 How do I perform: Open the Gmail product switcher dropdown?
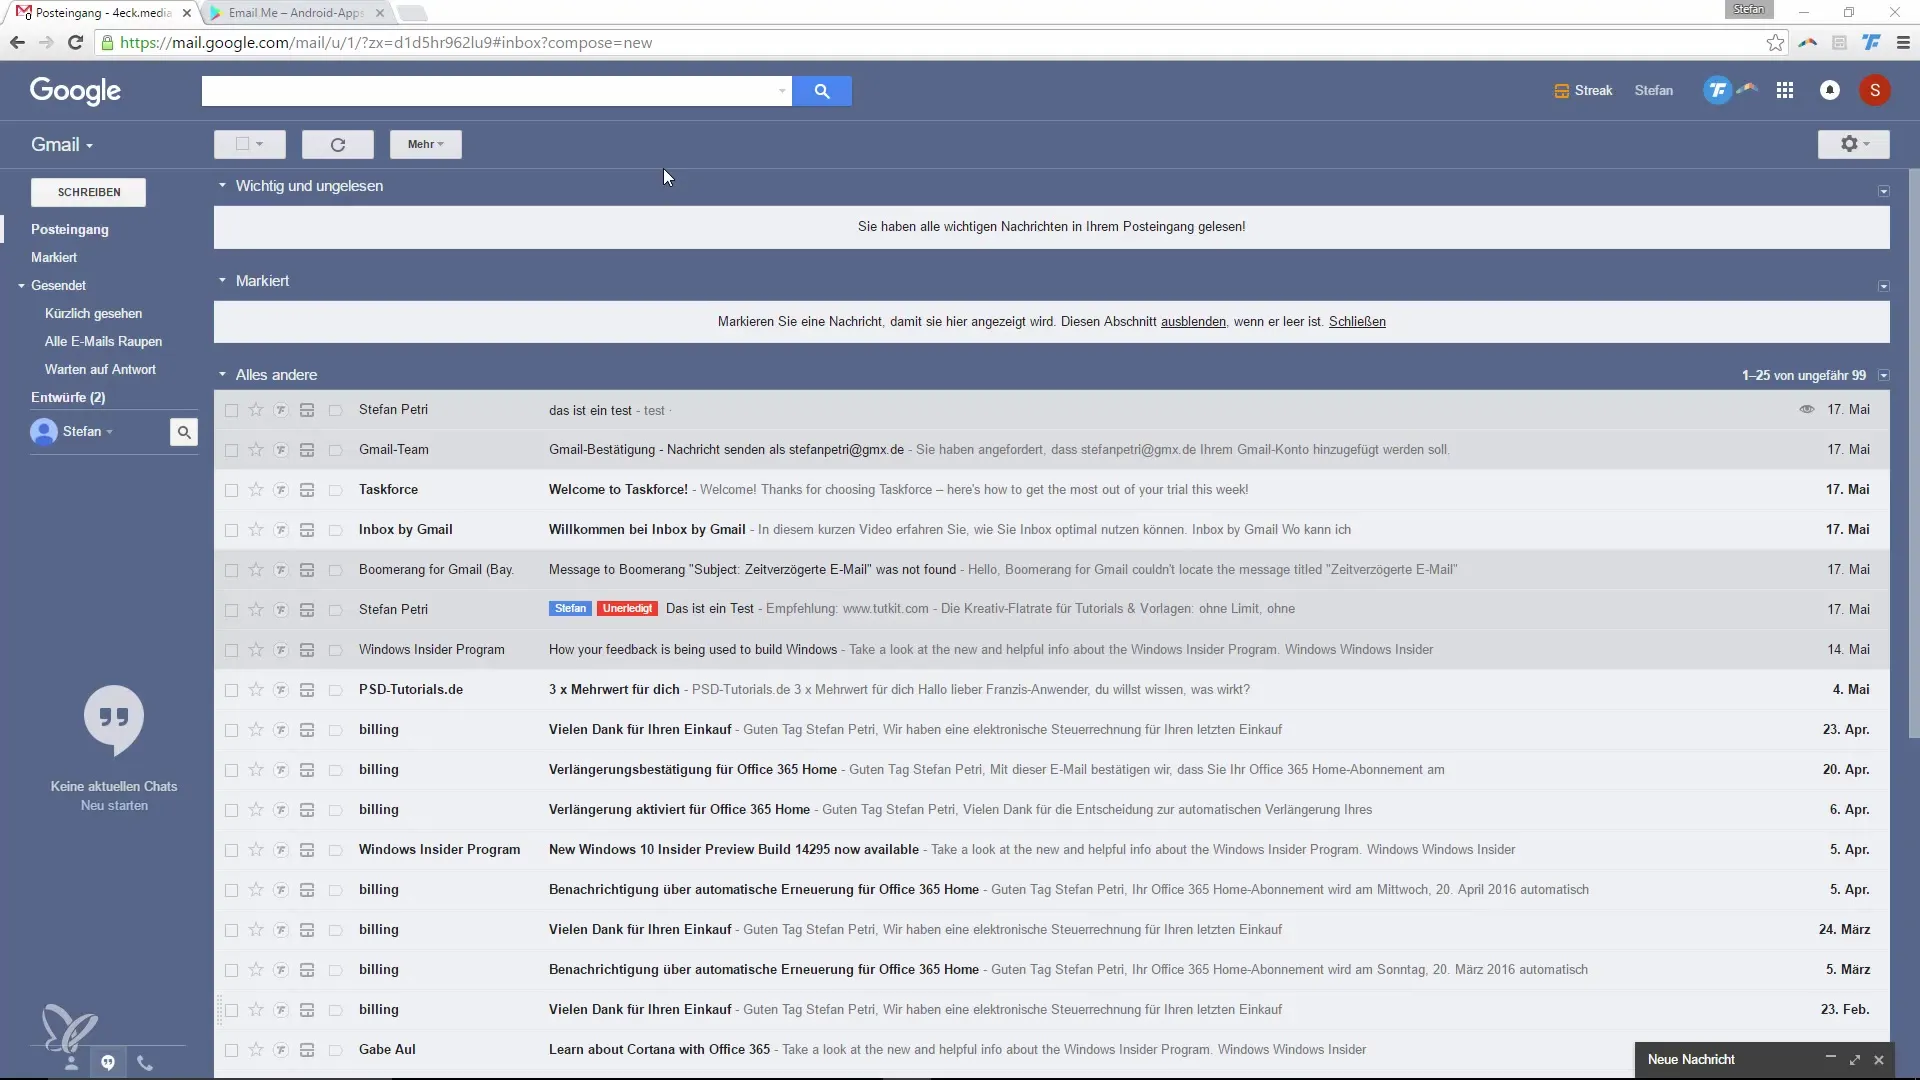point(62,145)
